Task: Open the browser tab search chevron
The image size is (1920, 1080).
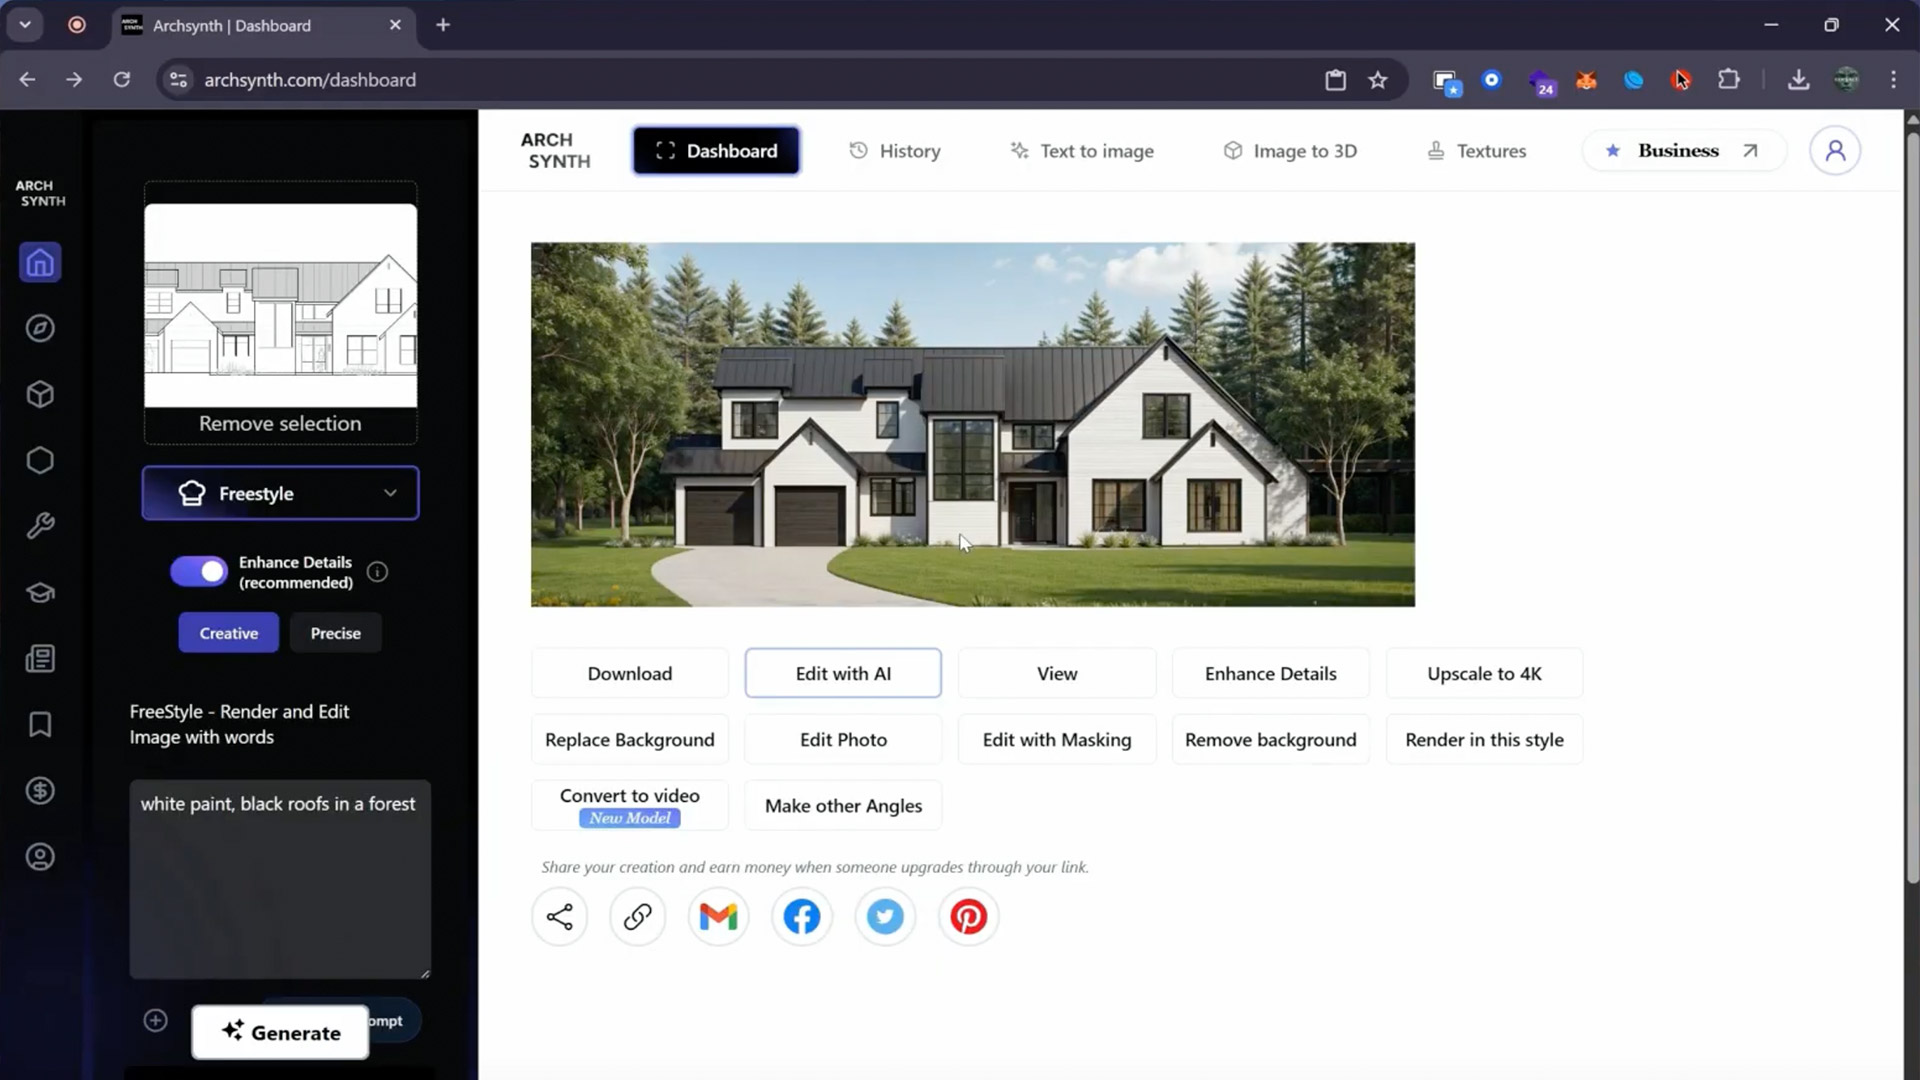Action: pyautogui.click(x=25, y=25)
